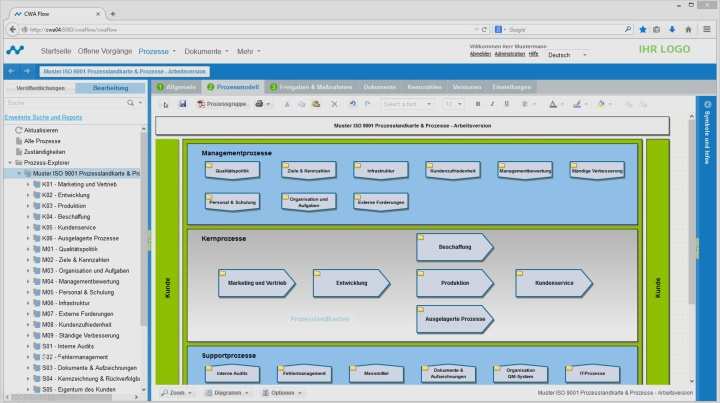Click the fill color paint bucket

(601, 105)
